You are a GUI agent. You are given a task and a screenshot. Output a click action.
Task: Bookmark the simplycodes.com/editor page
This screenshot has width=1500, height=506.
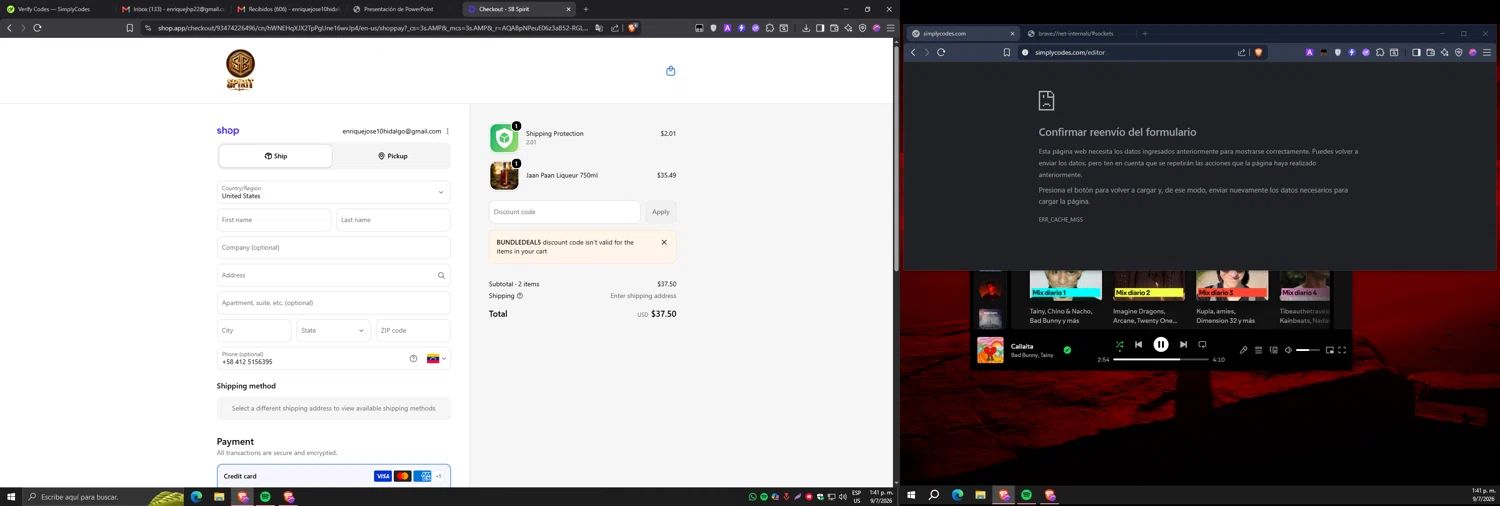(1007, 52)
